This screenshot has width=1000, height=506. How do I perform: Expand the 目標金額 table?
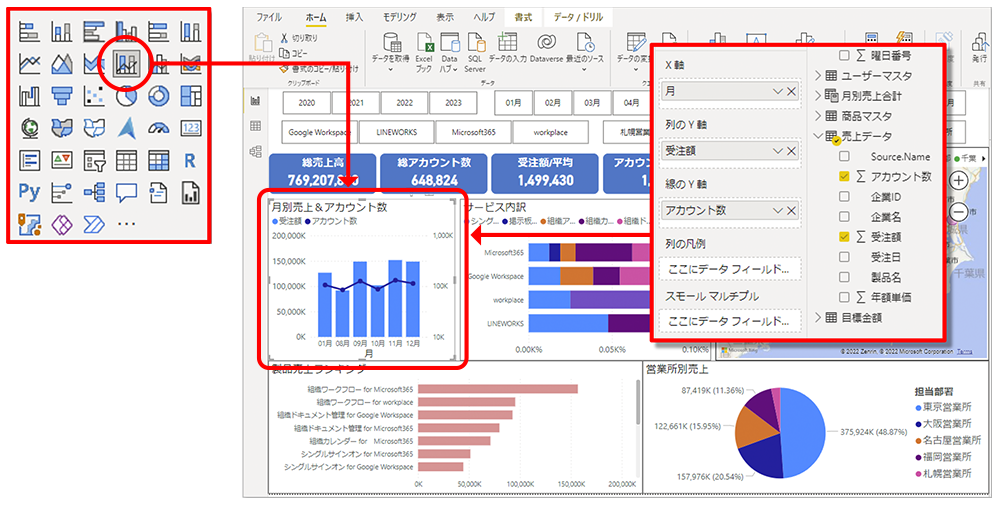pos(818,317)
